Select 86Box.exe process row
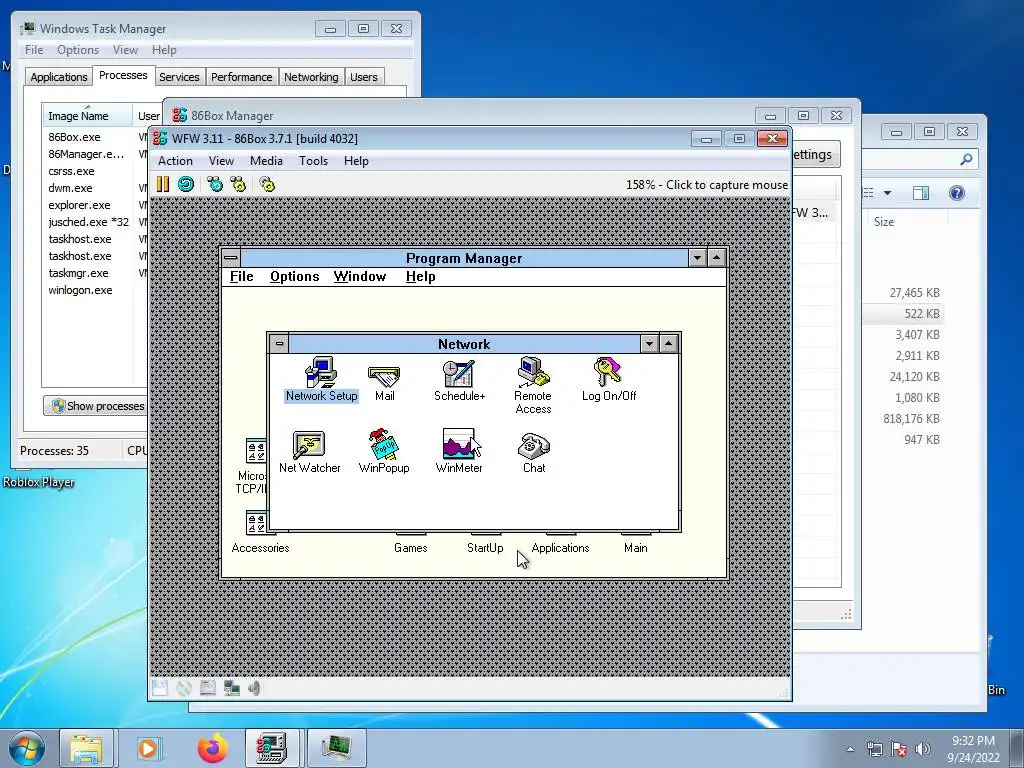Image resolution: width=1024 pixels, height=768 pixels. [95, 137]
